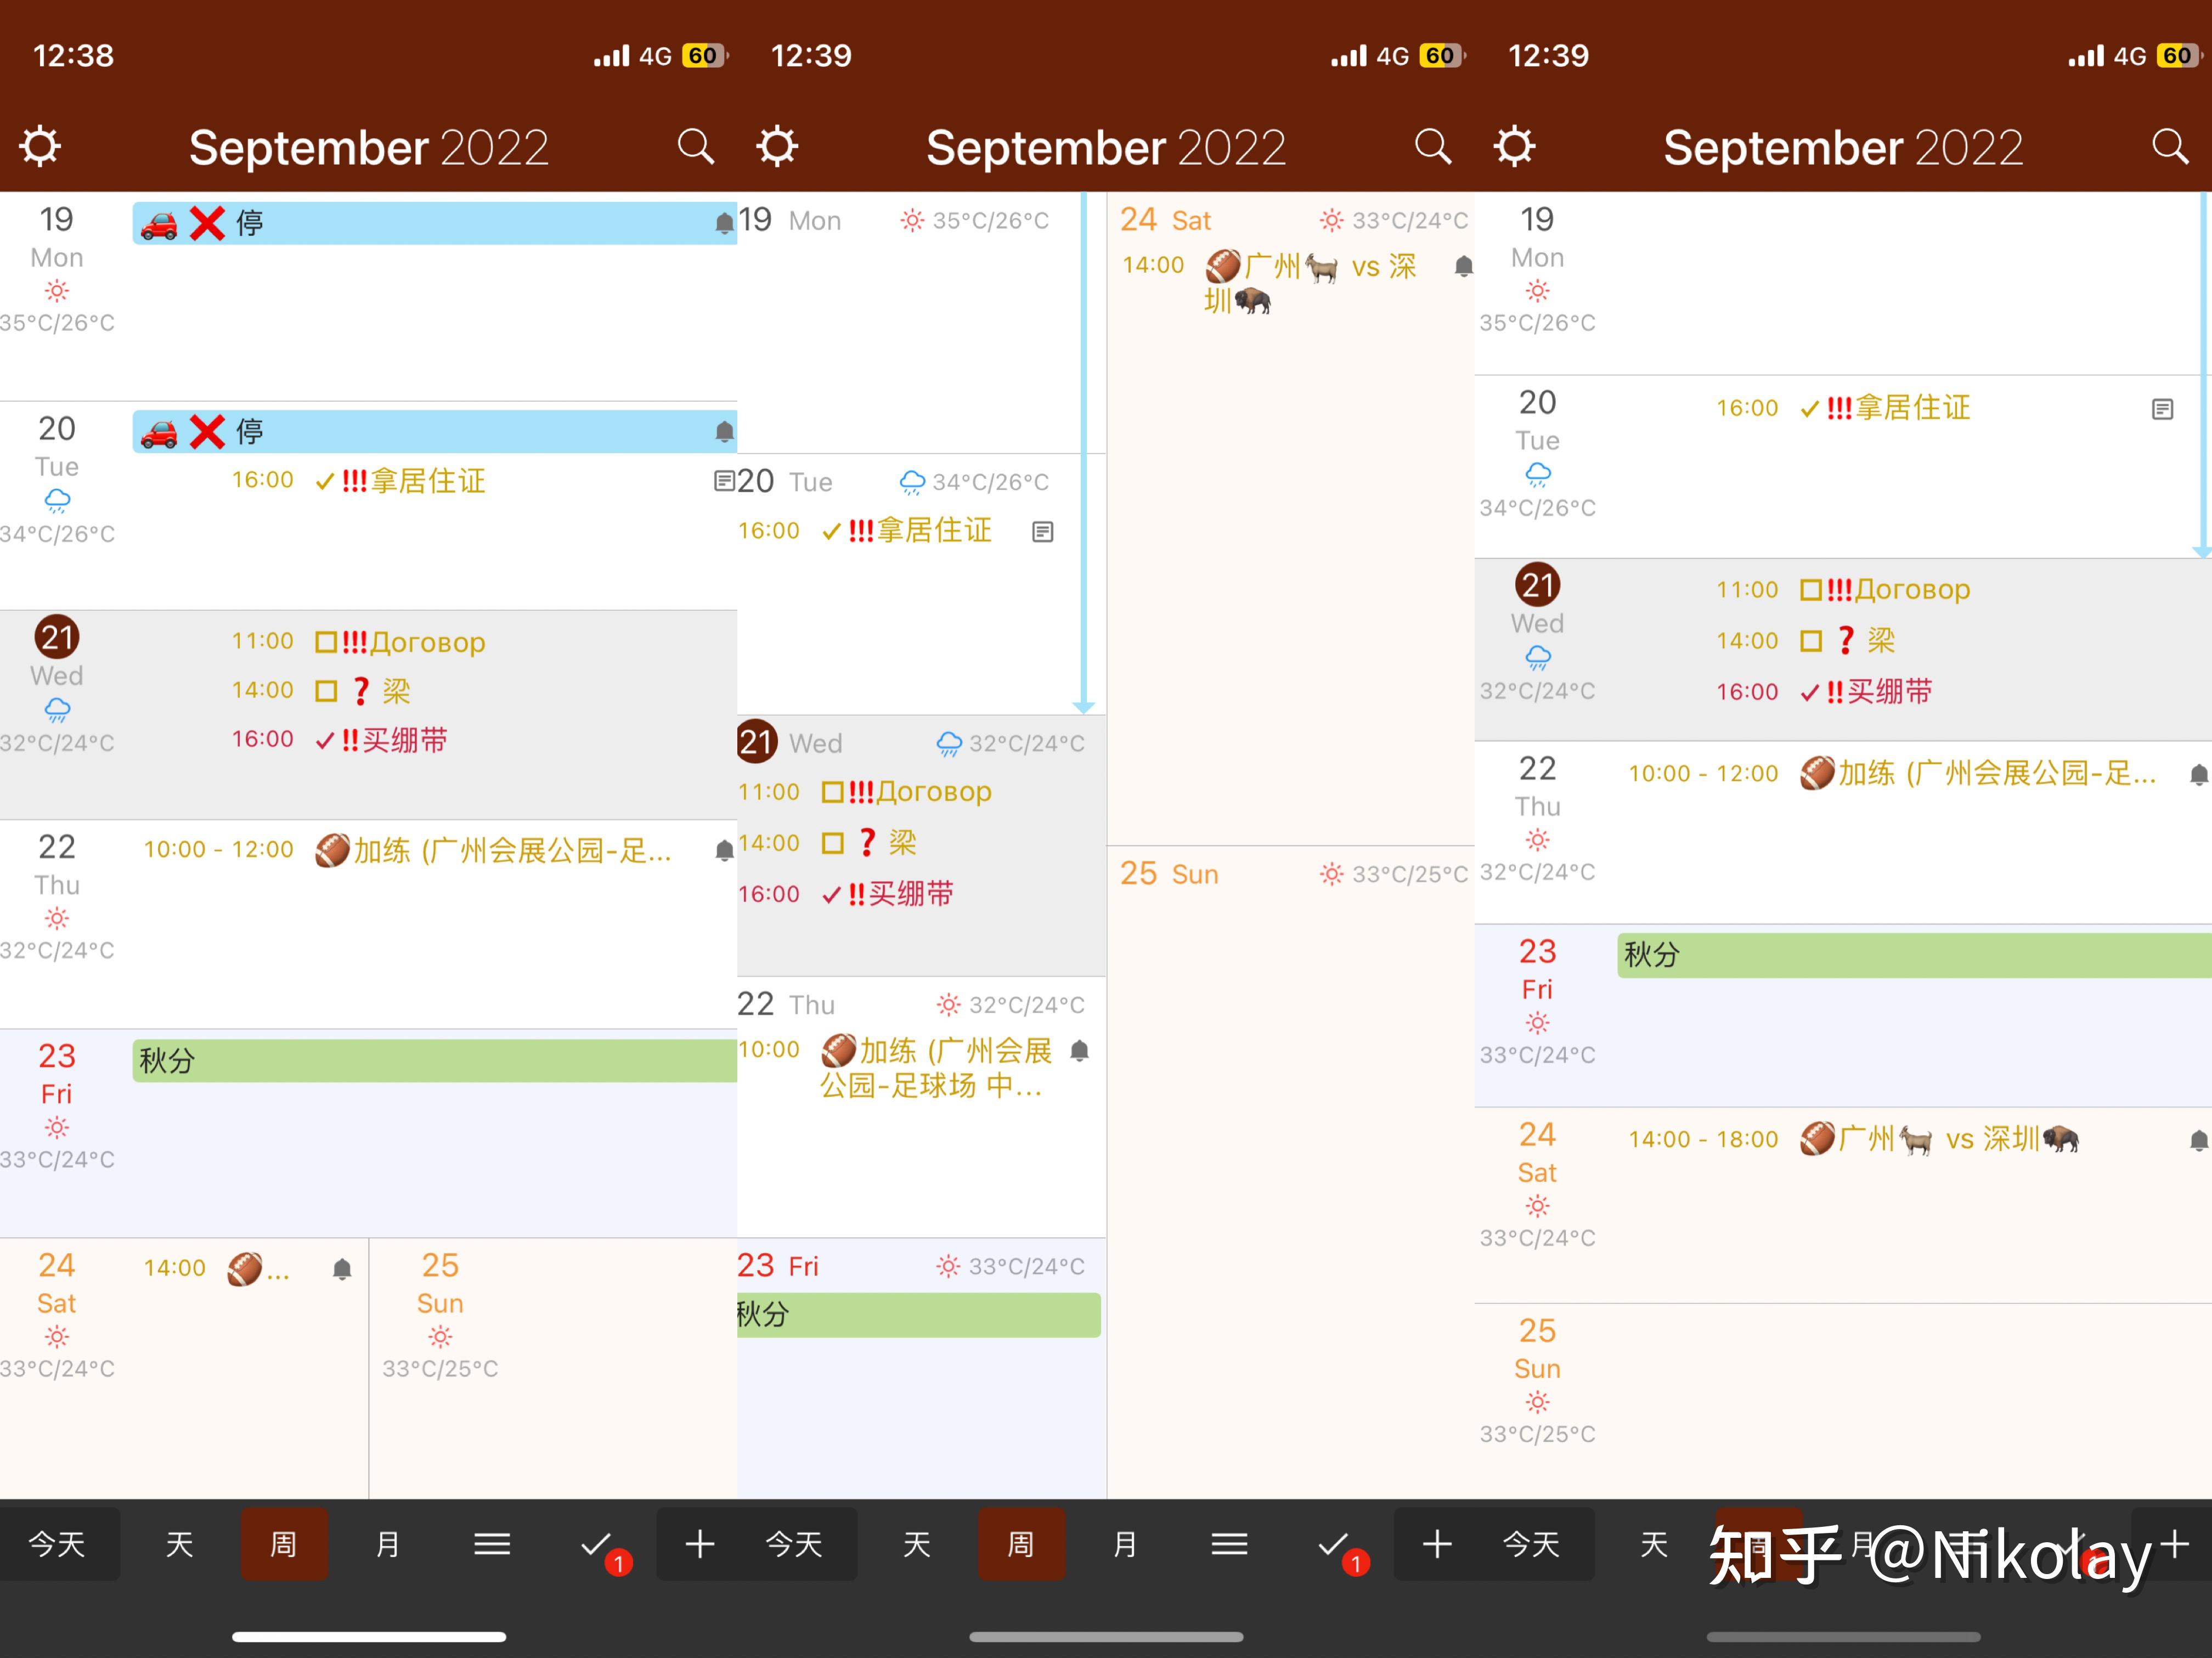The height and width of the screenshot is (1658, 2212).
Task: Open list view icon in left screenshot toolbar
Action: pyautogui.click(x=492, y=1545)
